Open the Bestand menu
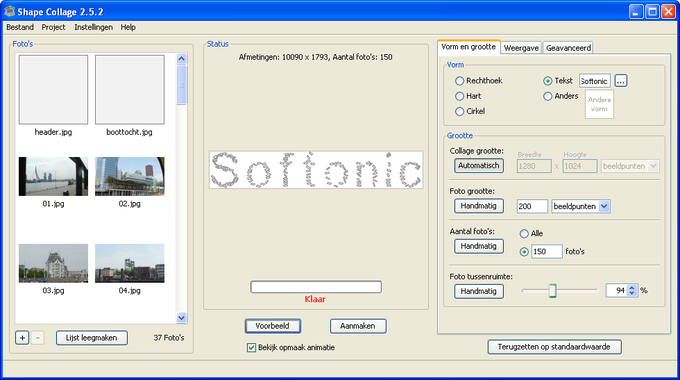This screenshot has width=680, height=380. pyautogui.click(x=20, y=27)
